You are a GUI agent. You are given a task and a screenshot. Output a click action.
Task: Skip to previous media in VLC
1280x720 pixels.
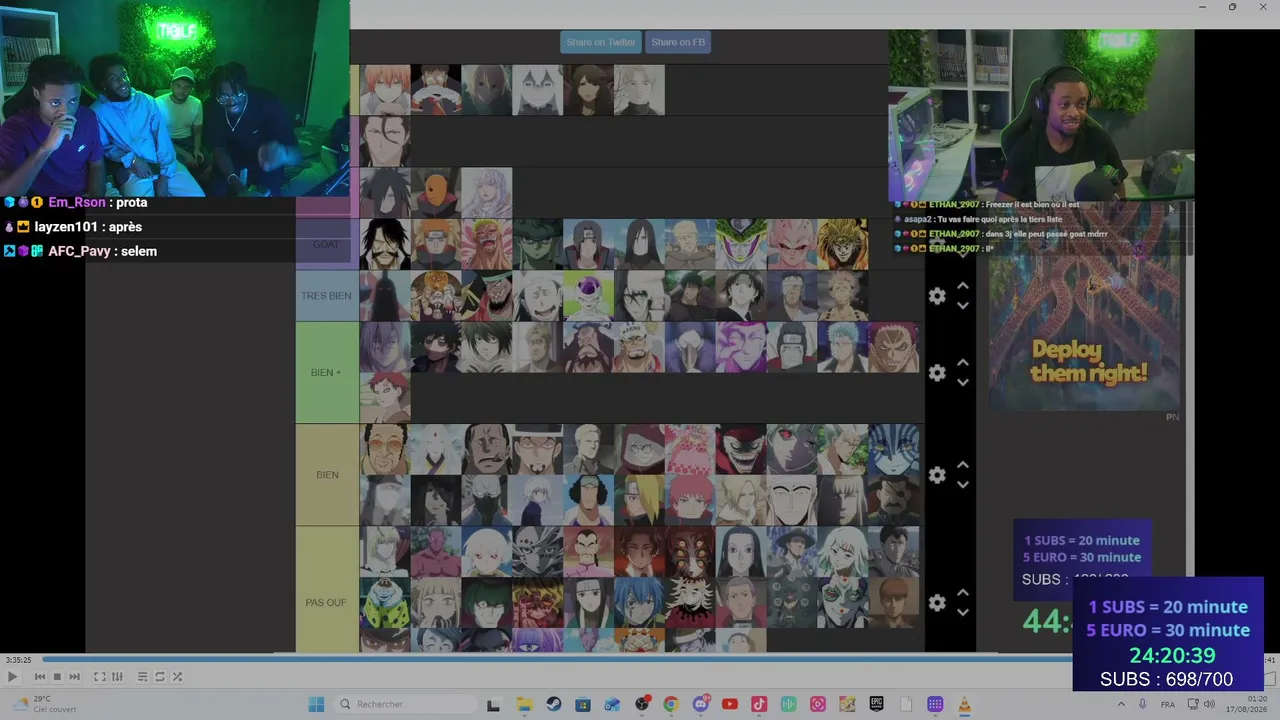tap(40, 677)
